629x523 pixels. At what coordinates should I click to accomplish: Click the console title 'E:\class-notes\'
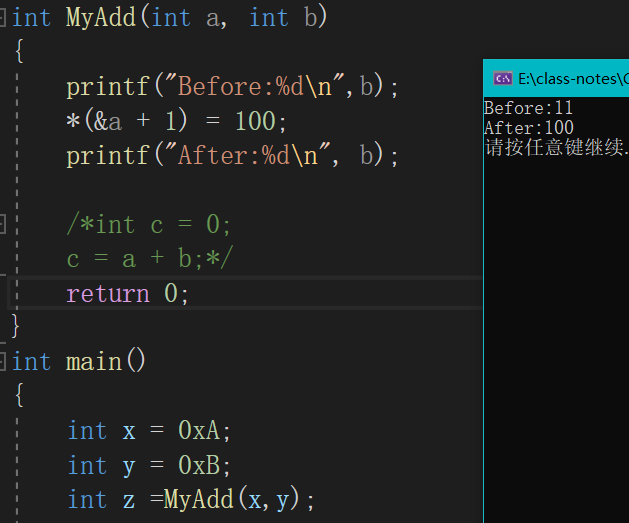[x=573, y=79]
